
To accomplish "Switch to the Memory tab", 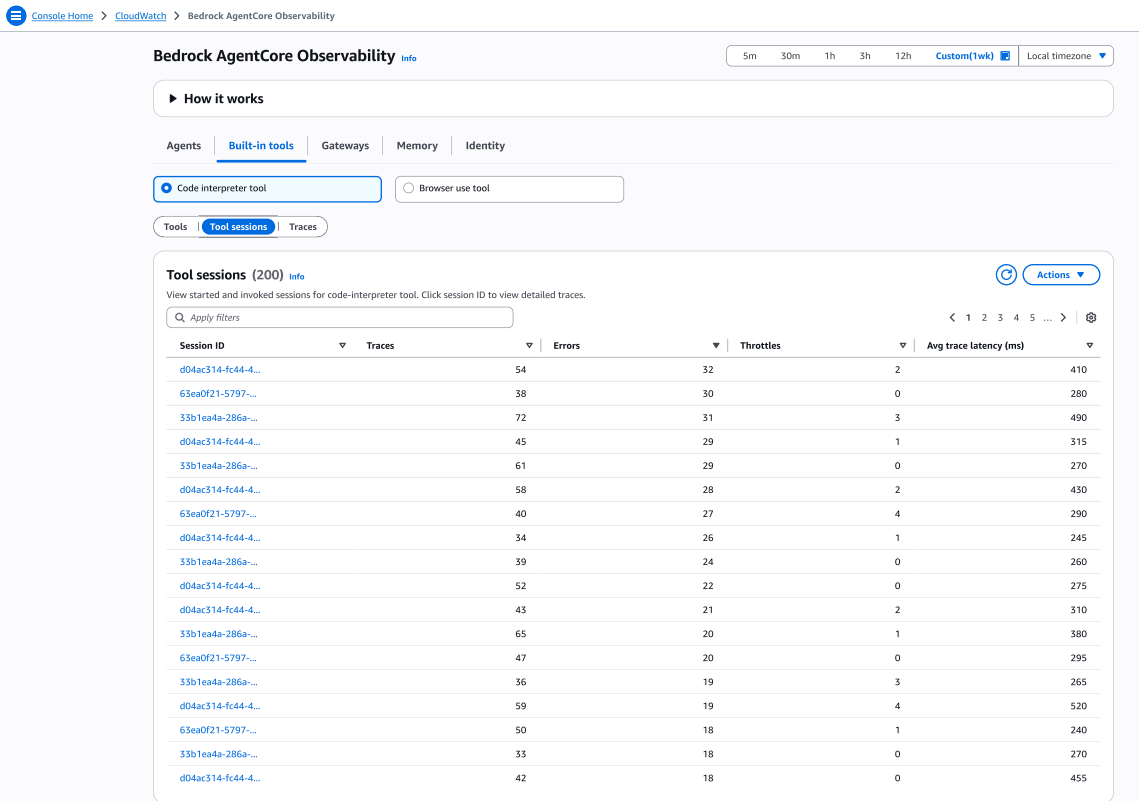I will pyautogui.click(x=417, y=145).
